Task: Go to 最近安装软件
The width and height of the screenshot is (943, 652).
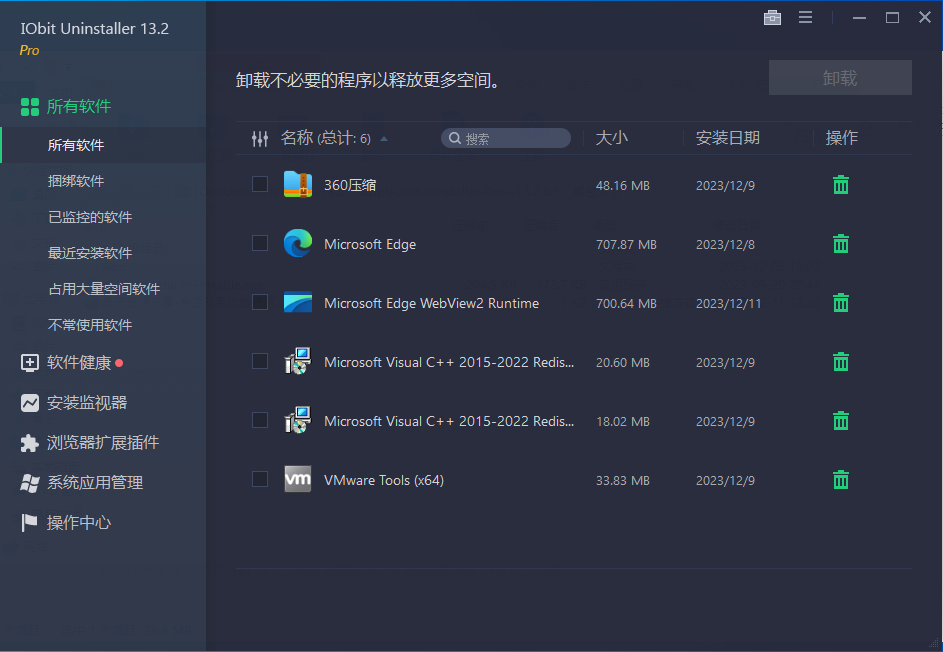Action: [x=90, y=253]
